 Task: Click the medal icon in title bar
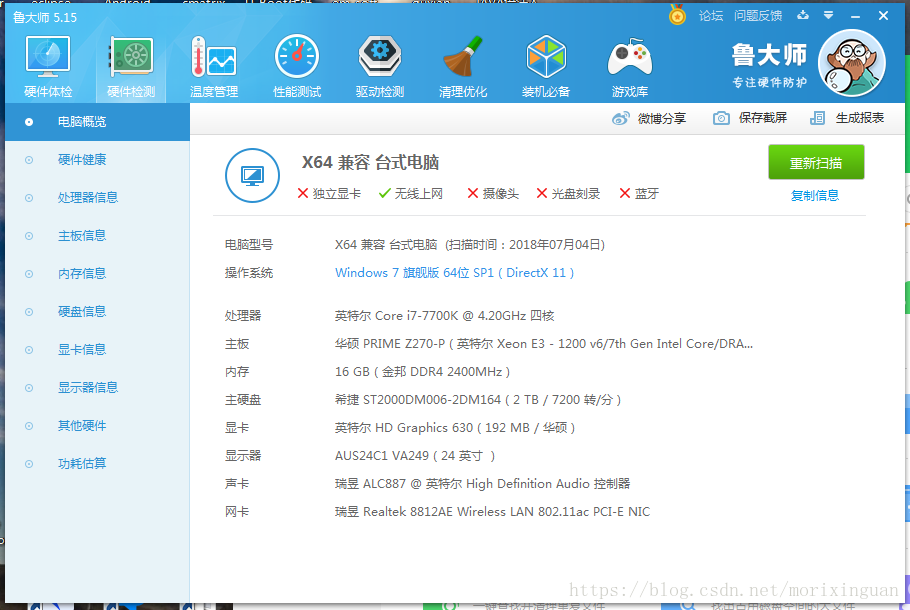pos(677,15)
